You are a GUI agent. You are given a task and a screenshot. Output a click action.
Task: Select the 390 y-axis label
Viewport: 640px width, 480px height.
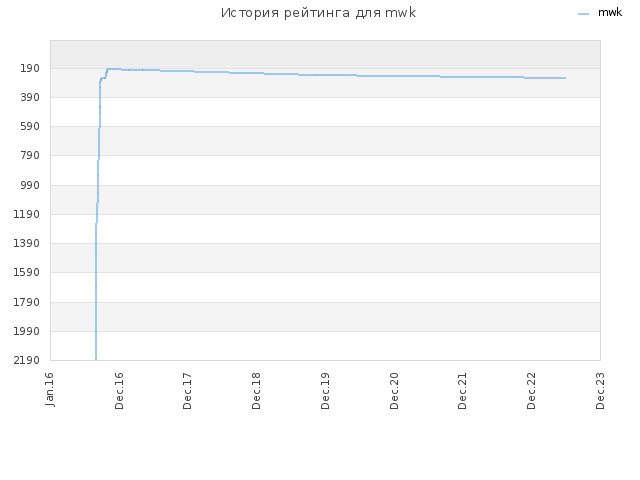coord(30,97)
